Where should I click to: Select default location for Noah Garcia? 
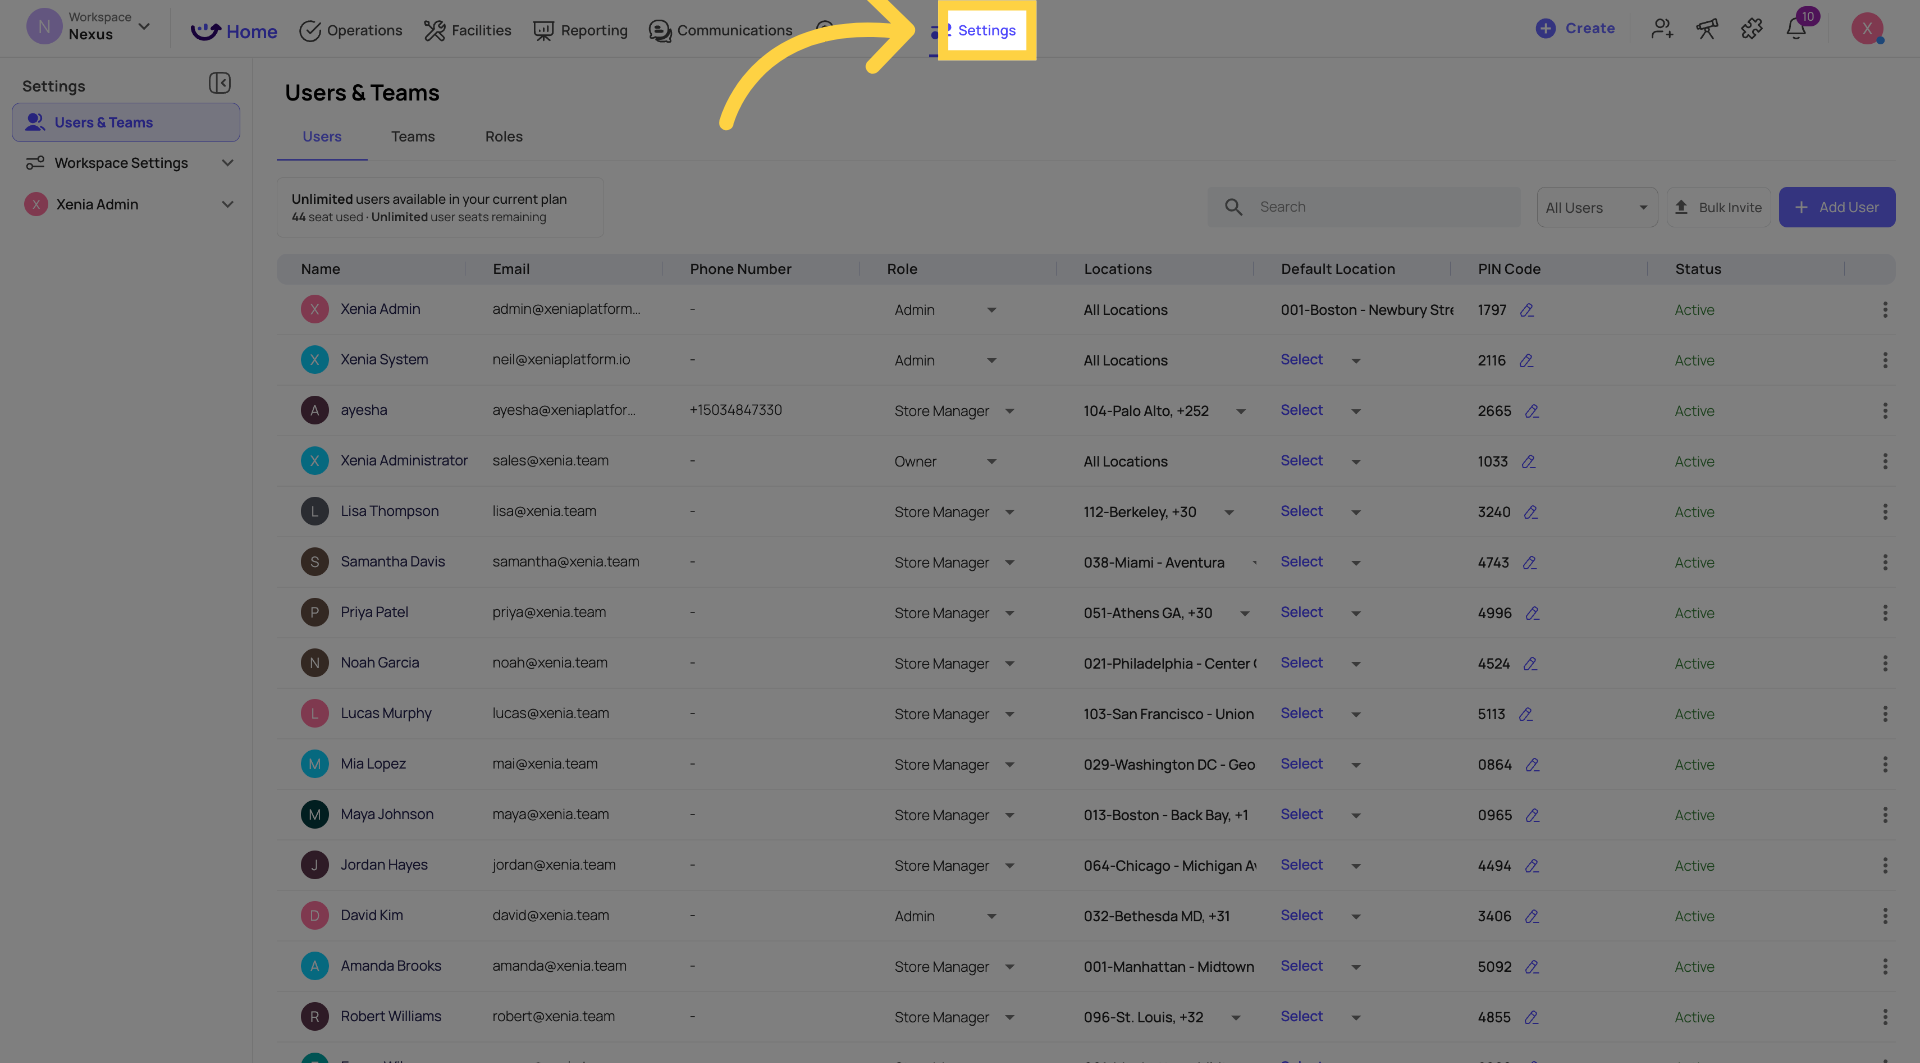[x=1320, y=663]
